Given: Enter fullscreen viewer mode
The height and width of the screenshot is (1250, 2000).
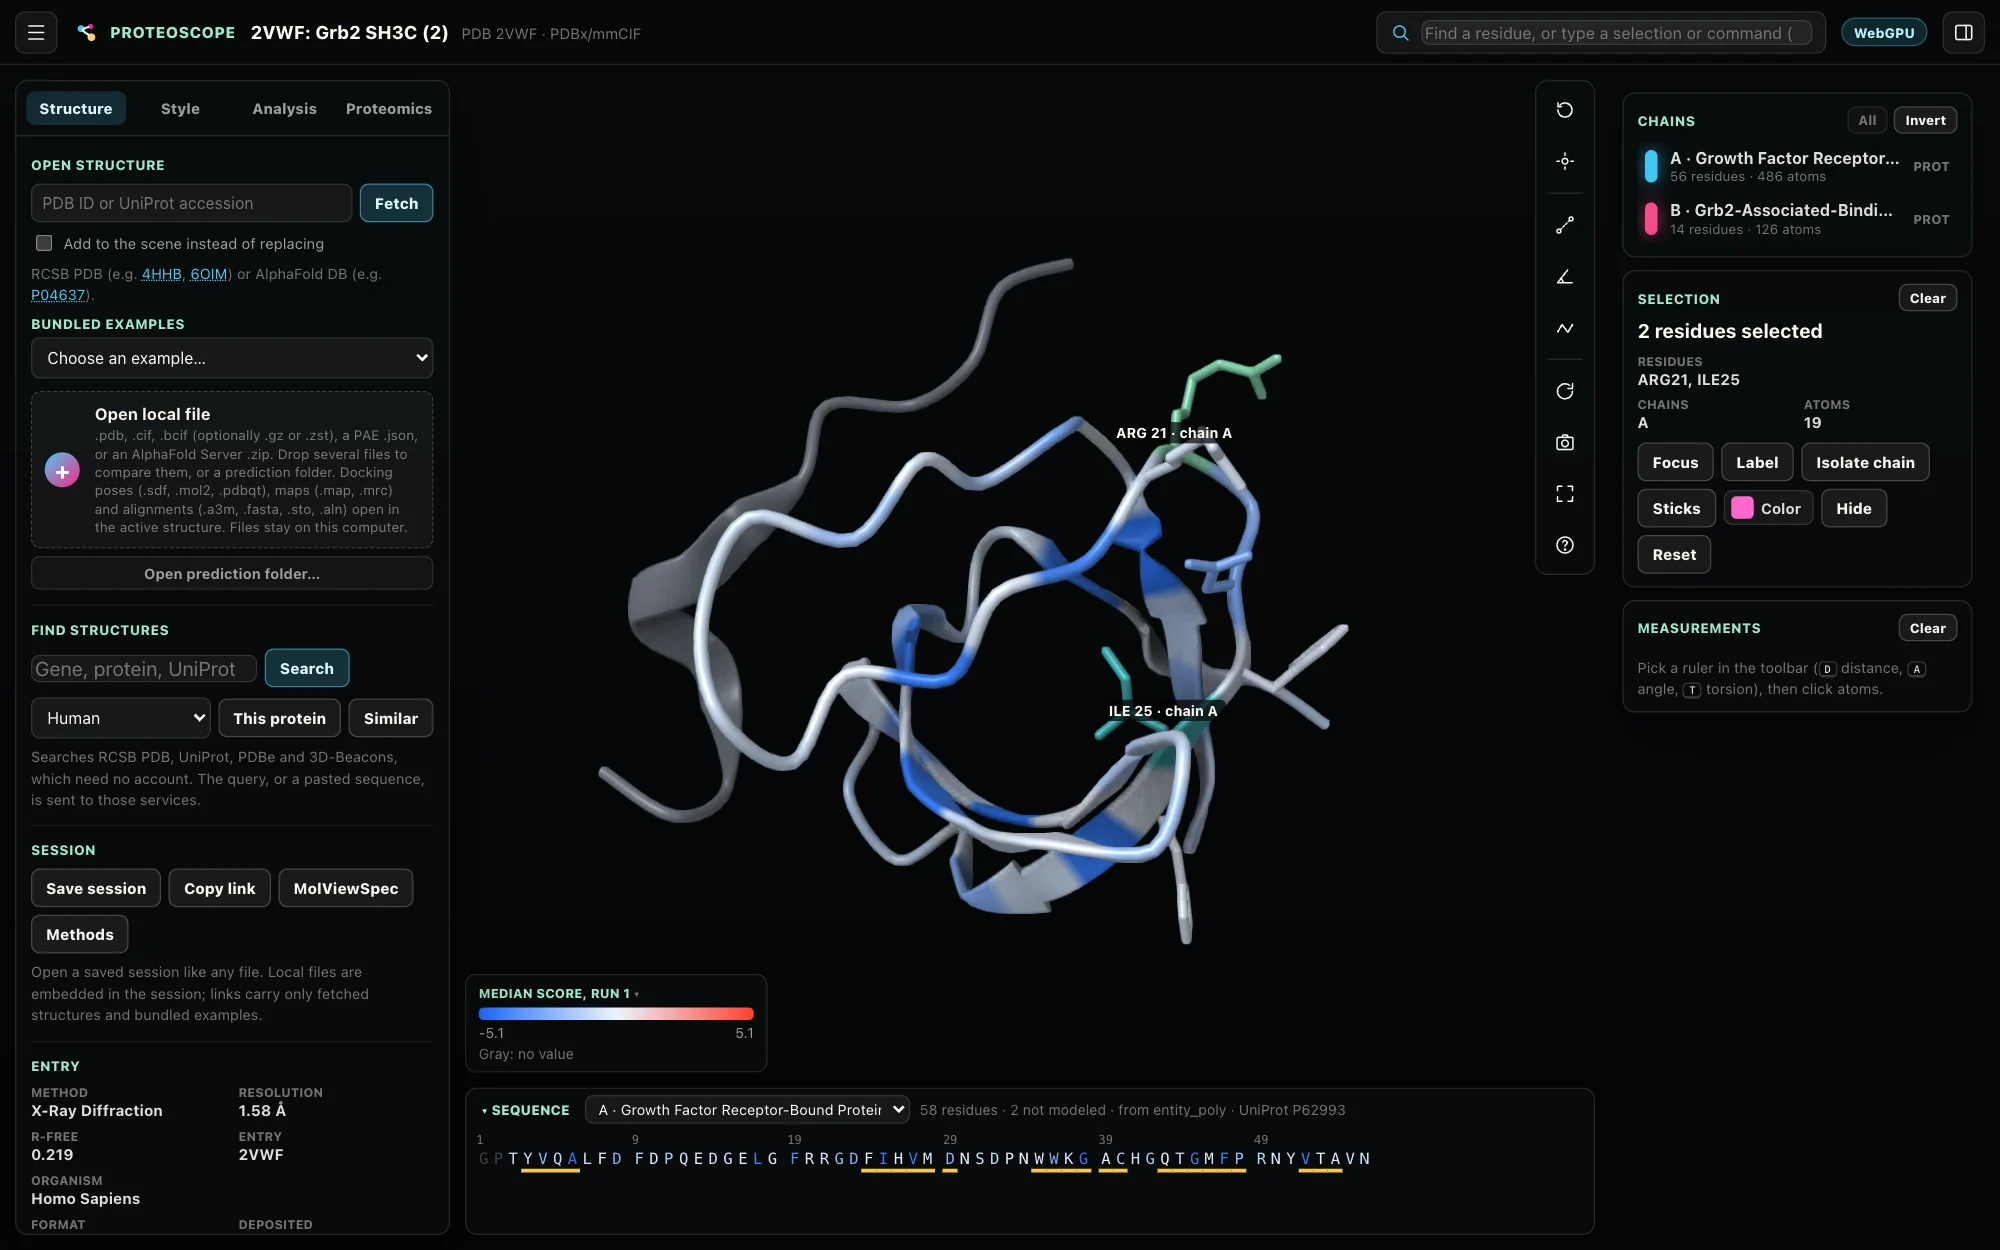Looking at the screenshot, I should 1565,494.
